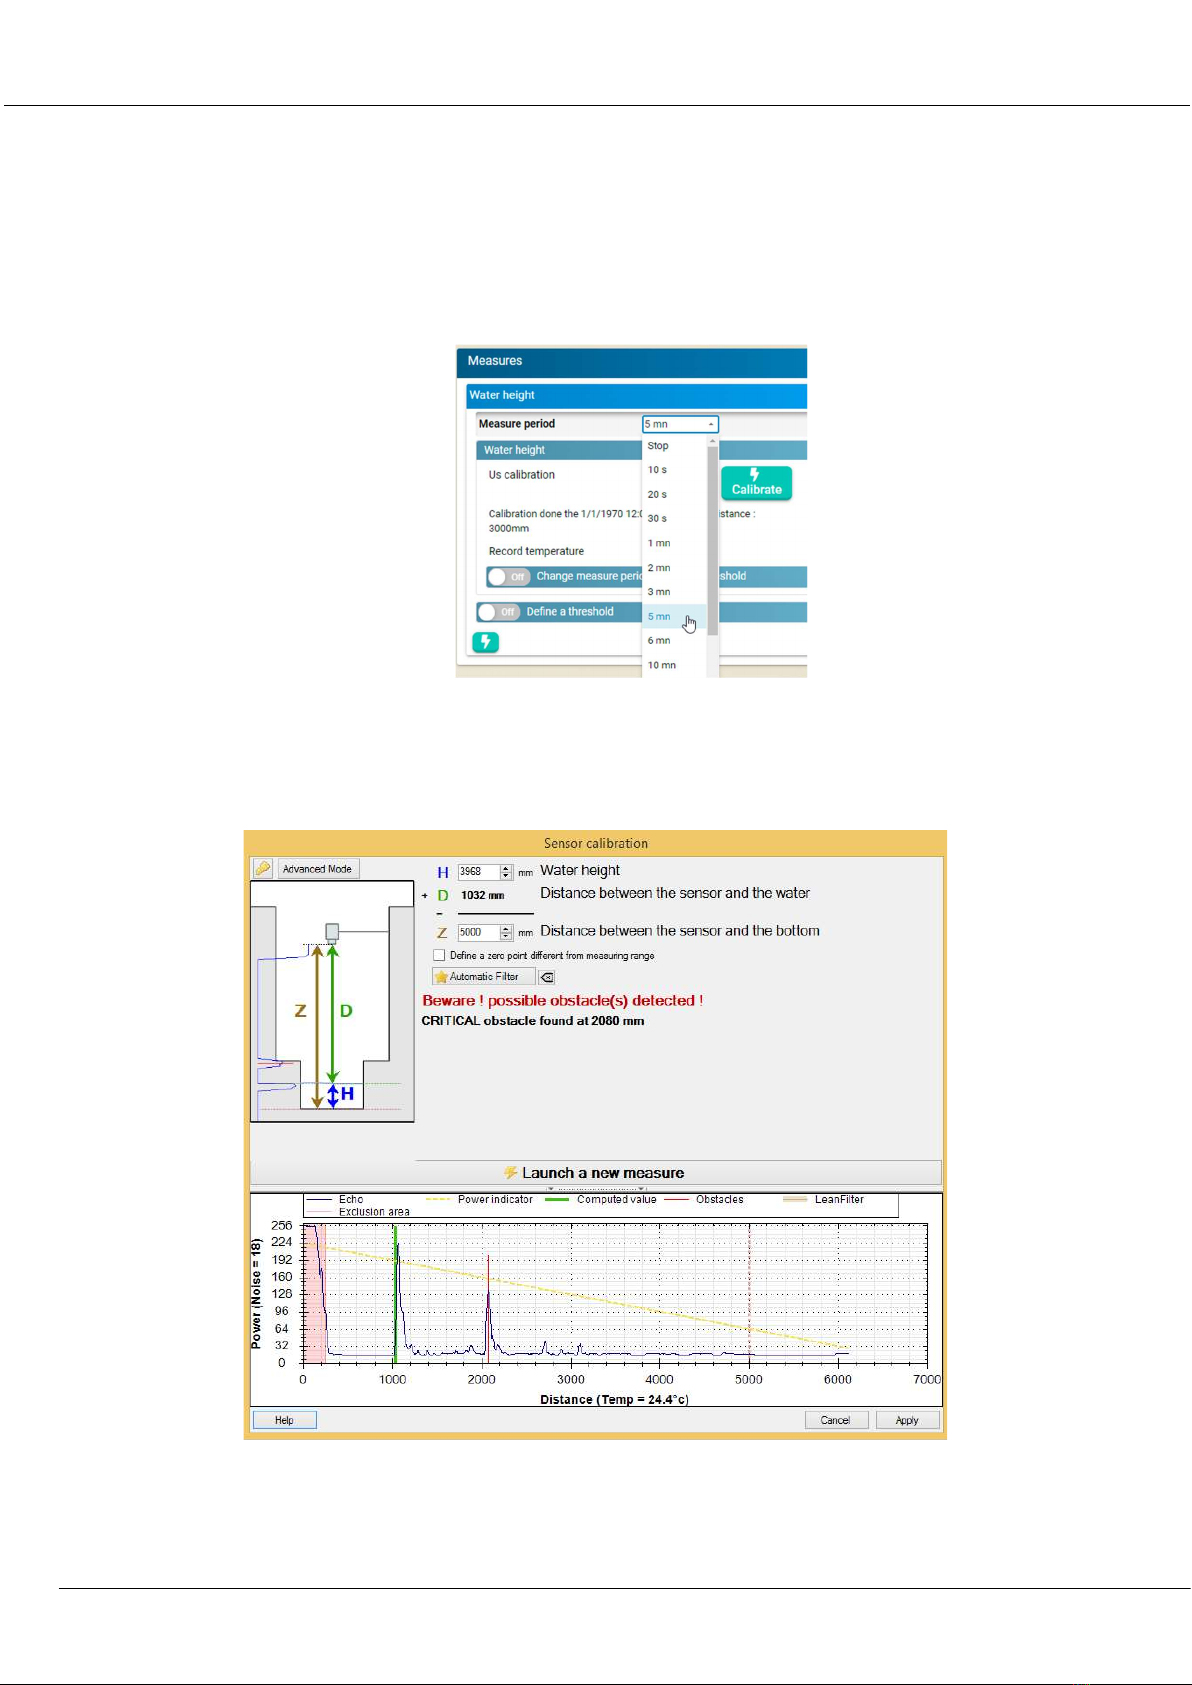
Task: Click the Computed value legend entry
Action: click(x=602, y=1199)
